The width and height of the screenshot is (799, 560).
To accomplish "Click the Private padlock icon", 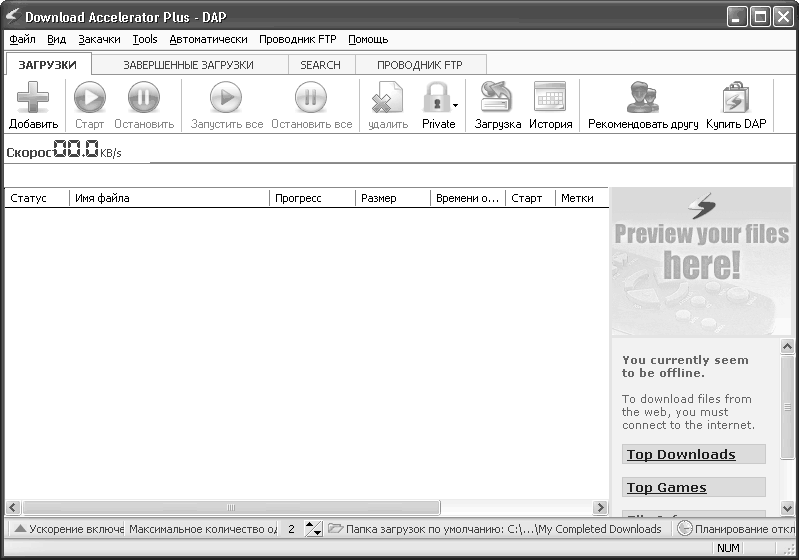I will coord(436,98).
